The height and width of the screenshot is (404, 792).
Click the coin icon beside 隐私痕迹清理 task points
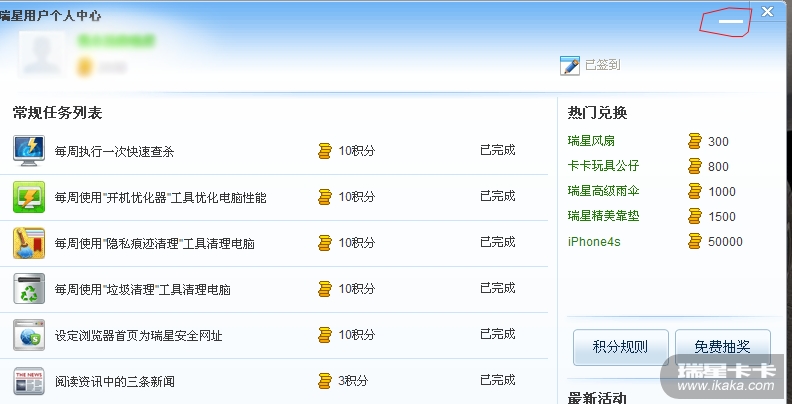click(325, 243)
